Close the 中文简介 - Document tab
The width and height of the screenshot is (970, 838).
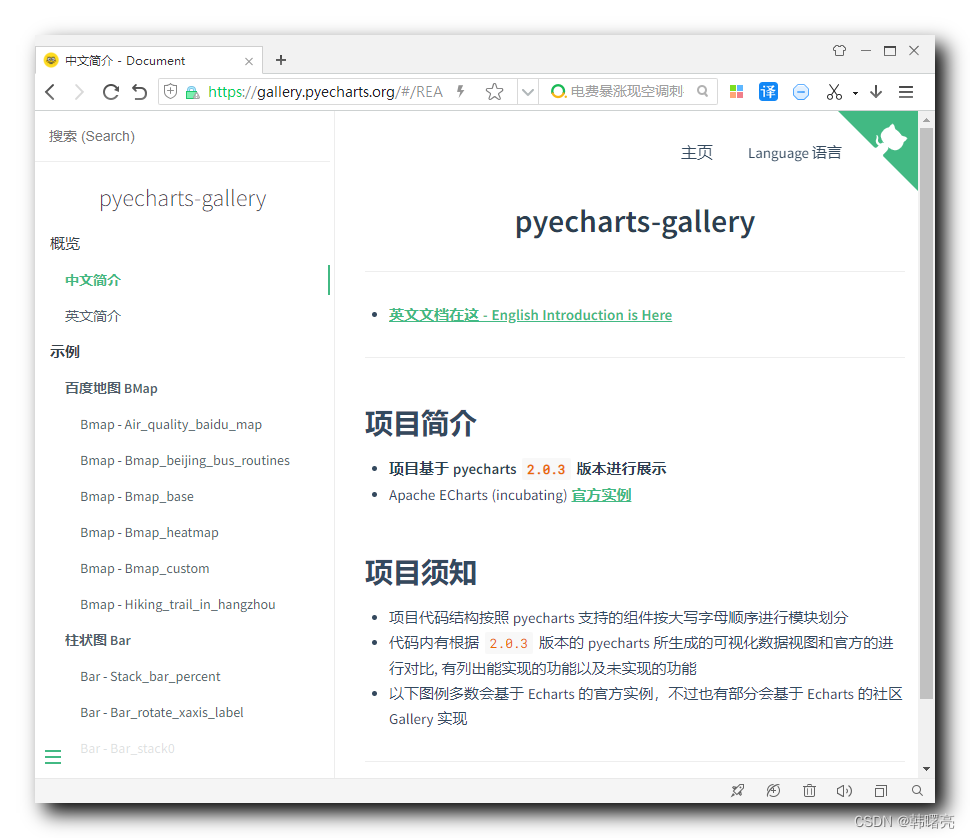pos(249,61)
